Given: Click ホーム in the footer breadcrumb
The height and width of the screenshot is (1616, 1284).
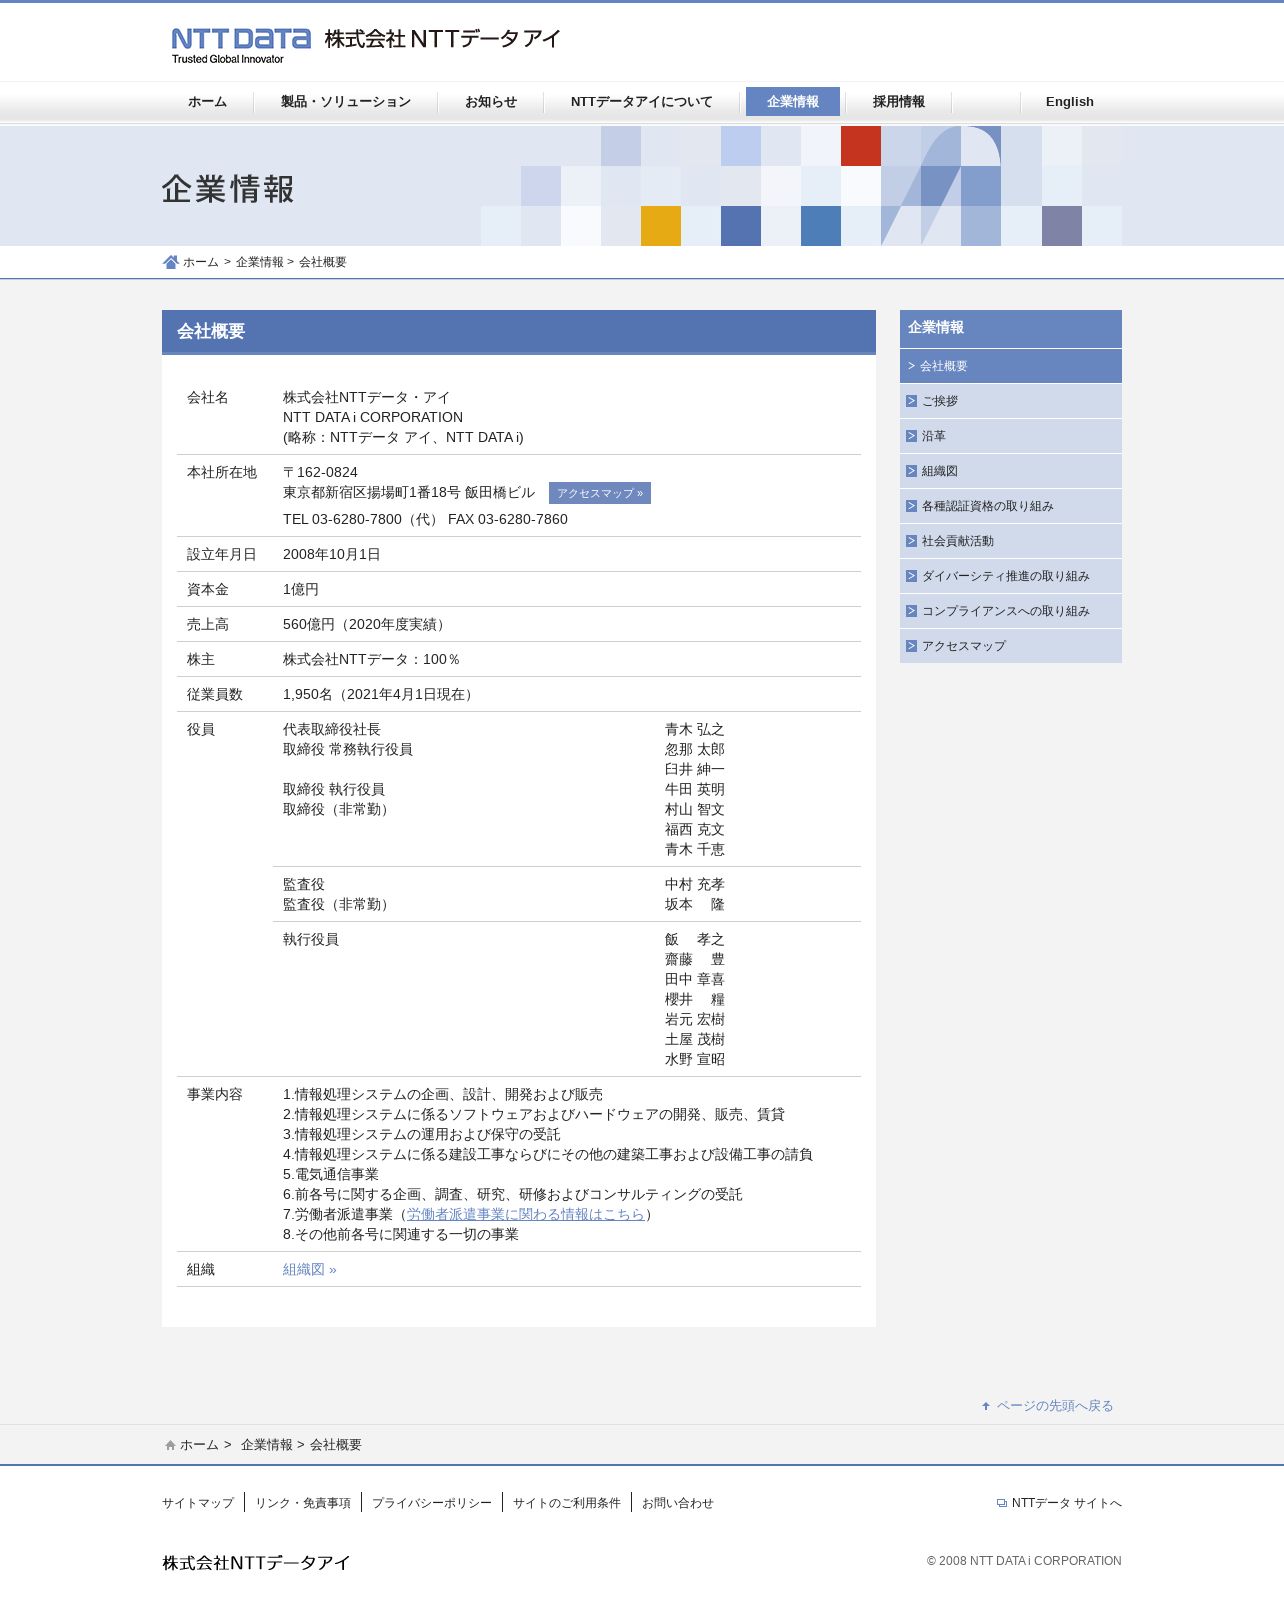Looking at the screenshot, I should [x=199, y=1445].
